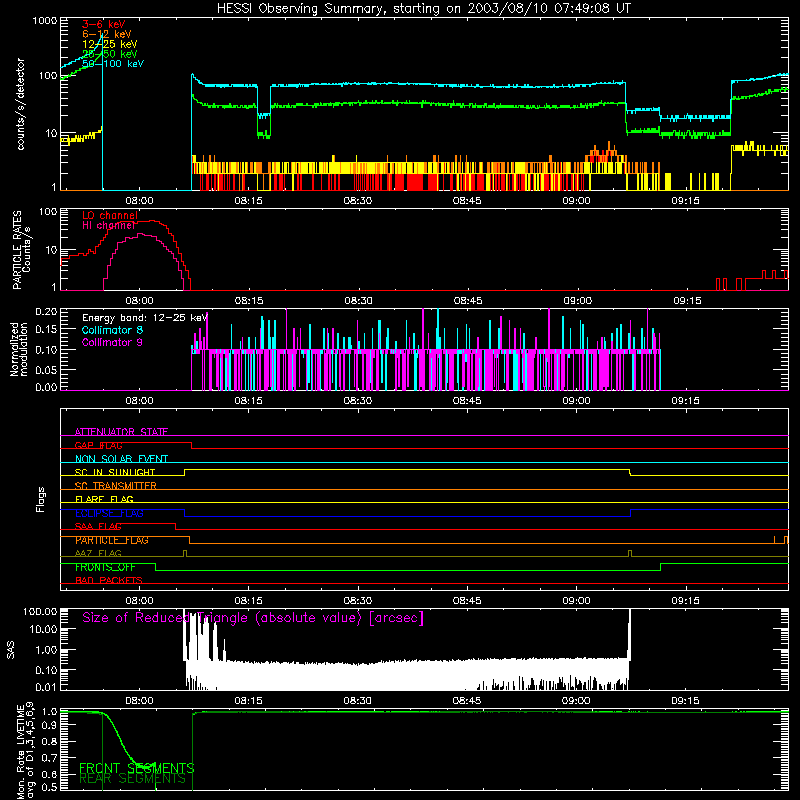
Task: Select the 'Collimator 9' legend label
Action: [112, 342]
